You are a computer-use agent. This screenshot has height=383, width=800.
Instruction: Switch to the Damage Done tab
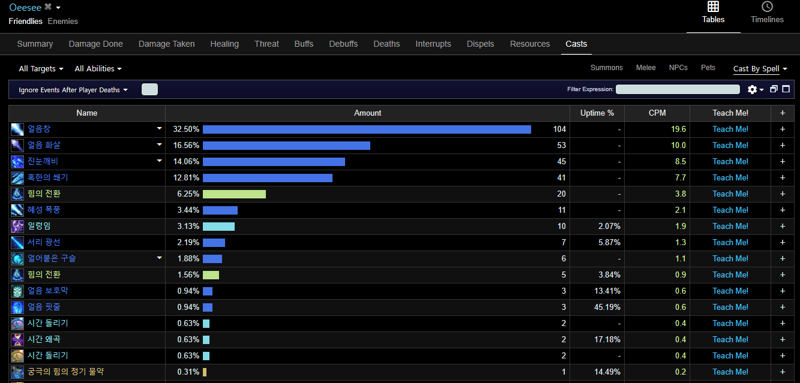tap(96, 44)
